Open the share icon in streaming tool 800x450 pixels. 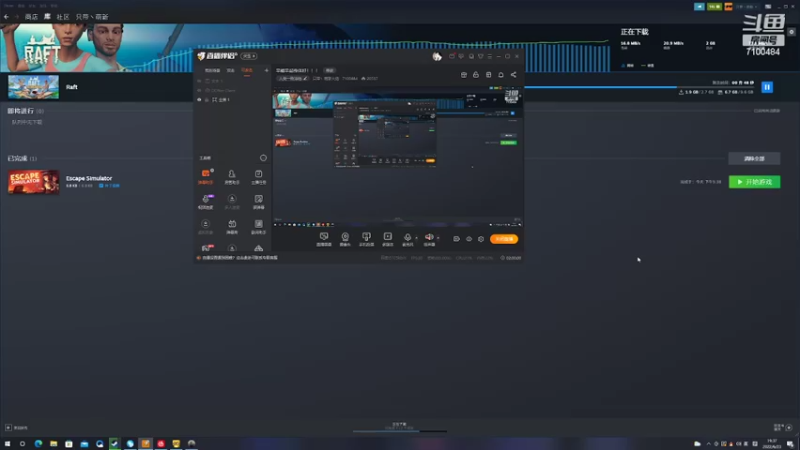click(513, 75)
